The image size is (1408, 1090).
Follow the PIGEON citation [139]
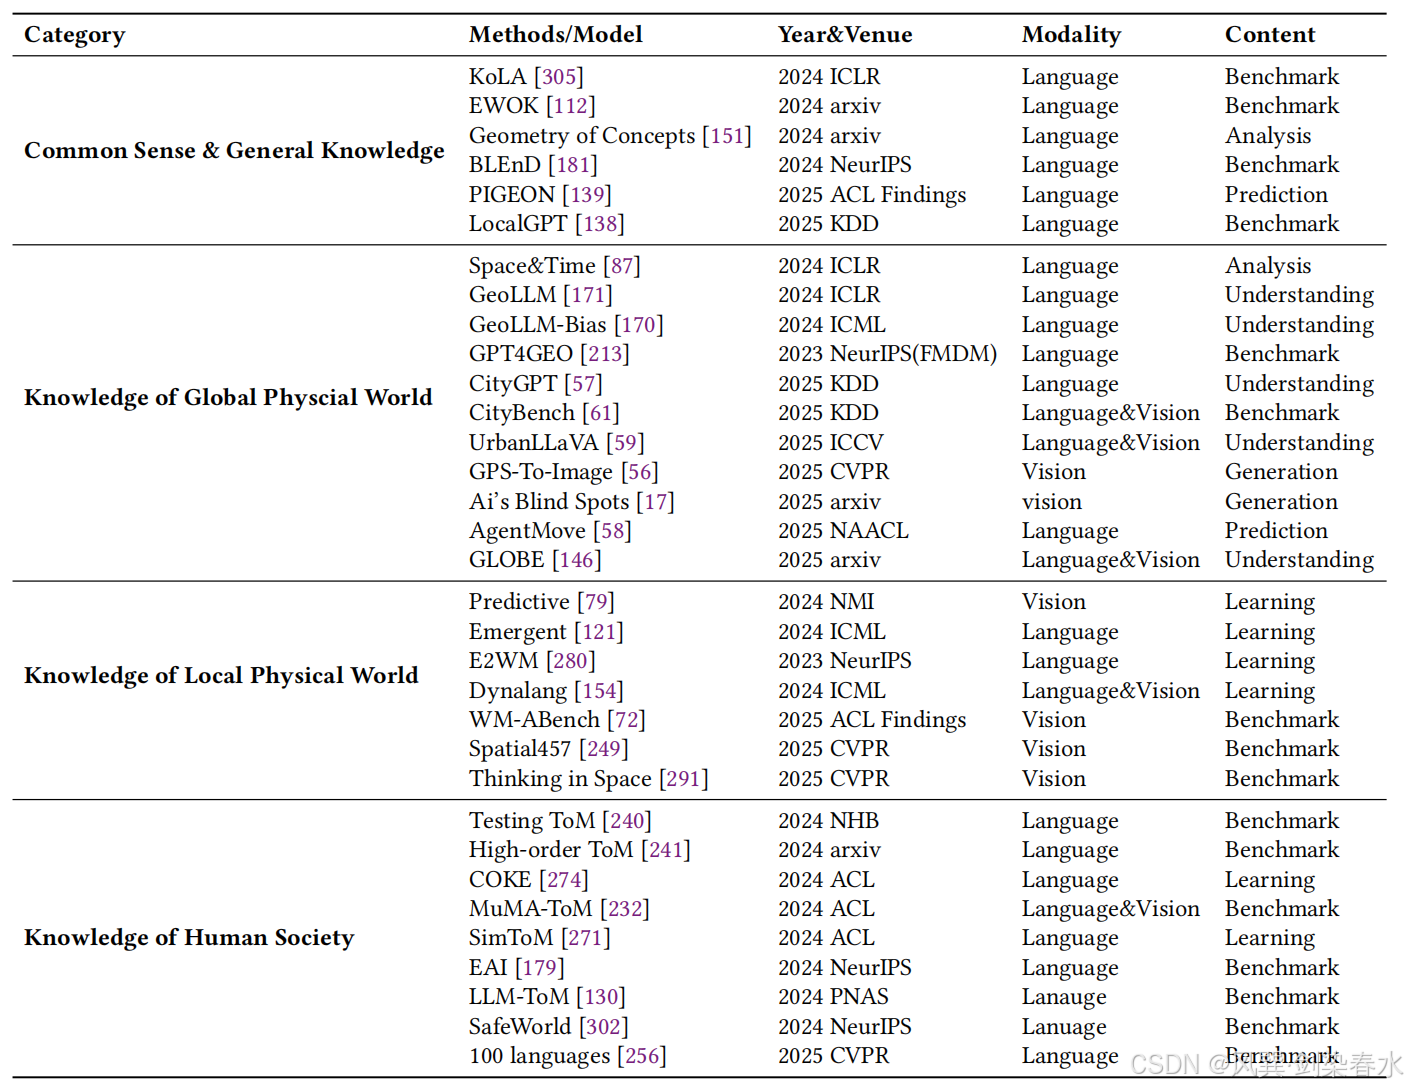587,195
